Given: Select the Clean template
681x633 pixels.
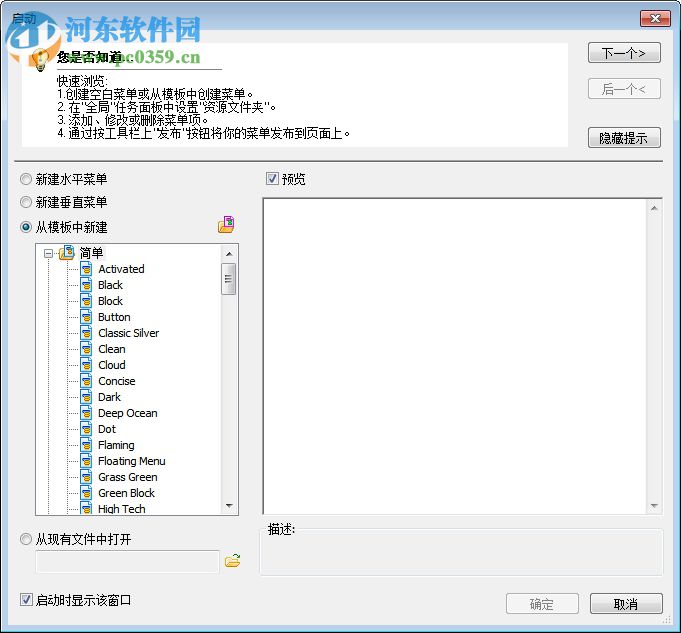Looking at the screenshot, I should [112, 349].
